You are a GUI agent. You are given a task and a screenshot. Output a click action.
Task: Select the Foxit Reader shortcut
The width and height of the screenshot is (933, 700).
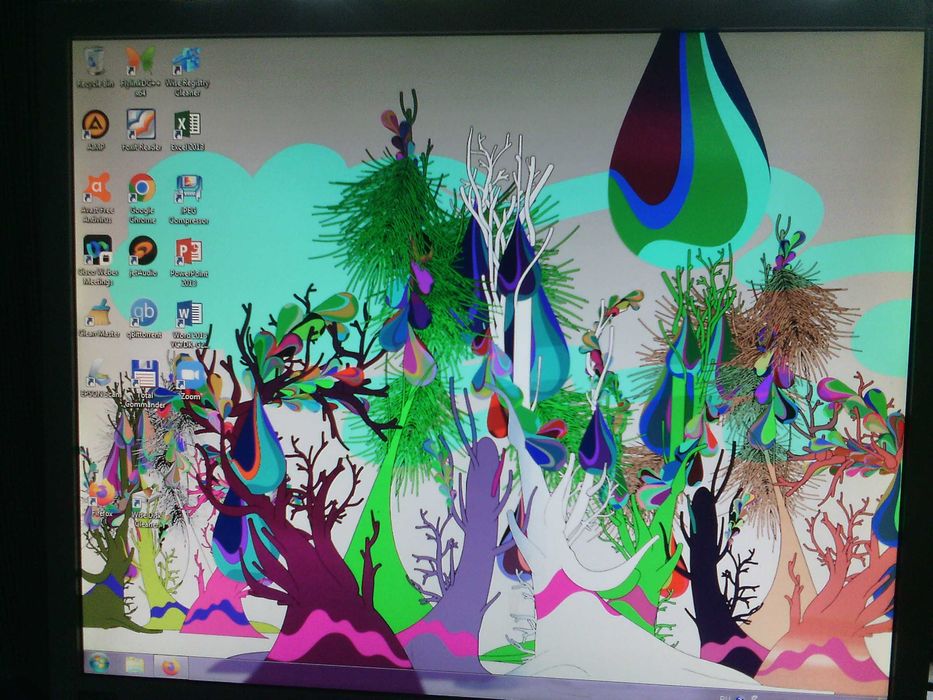pos(142,129)
